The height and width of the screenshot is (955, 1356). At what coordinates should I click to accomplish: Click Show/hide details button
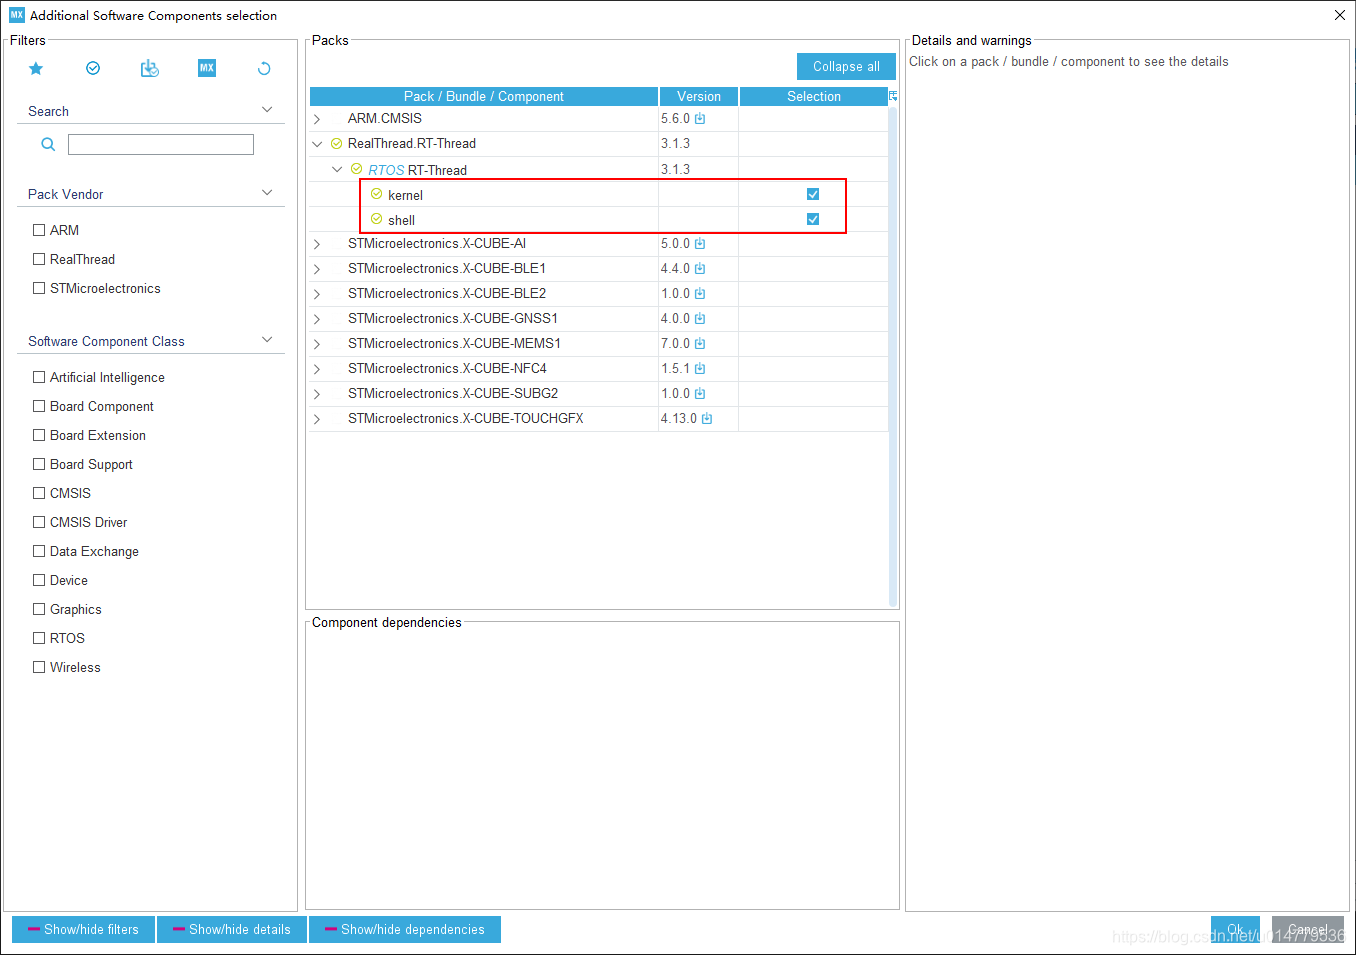(232, 929)
